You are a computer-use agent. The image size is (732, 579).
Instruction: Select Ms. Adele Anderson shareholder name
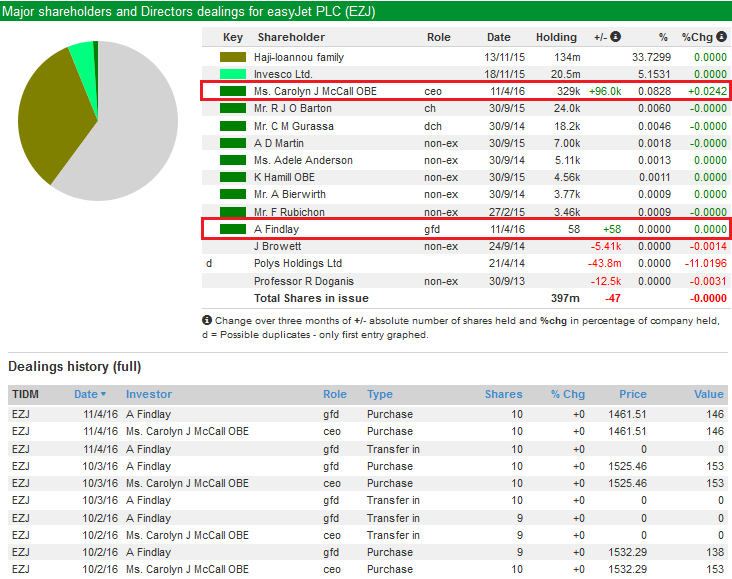303,160
